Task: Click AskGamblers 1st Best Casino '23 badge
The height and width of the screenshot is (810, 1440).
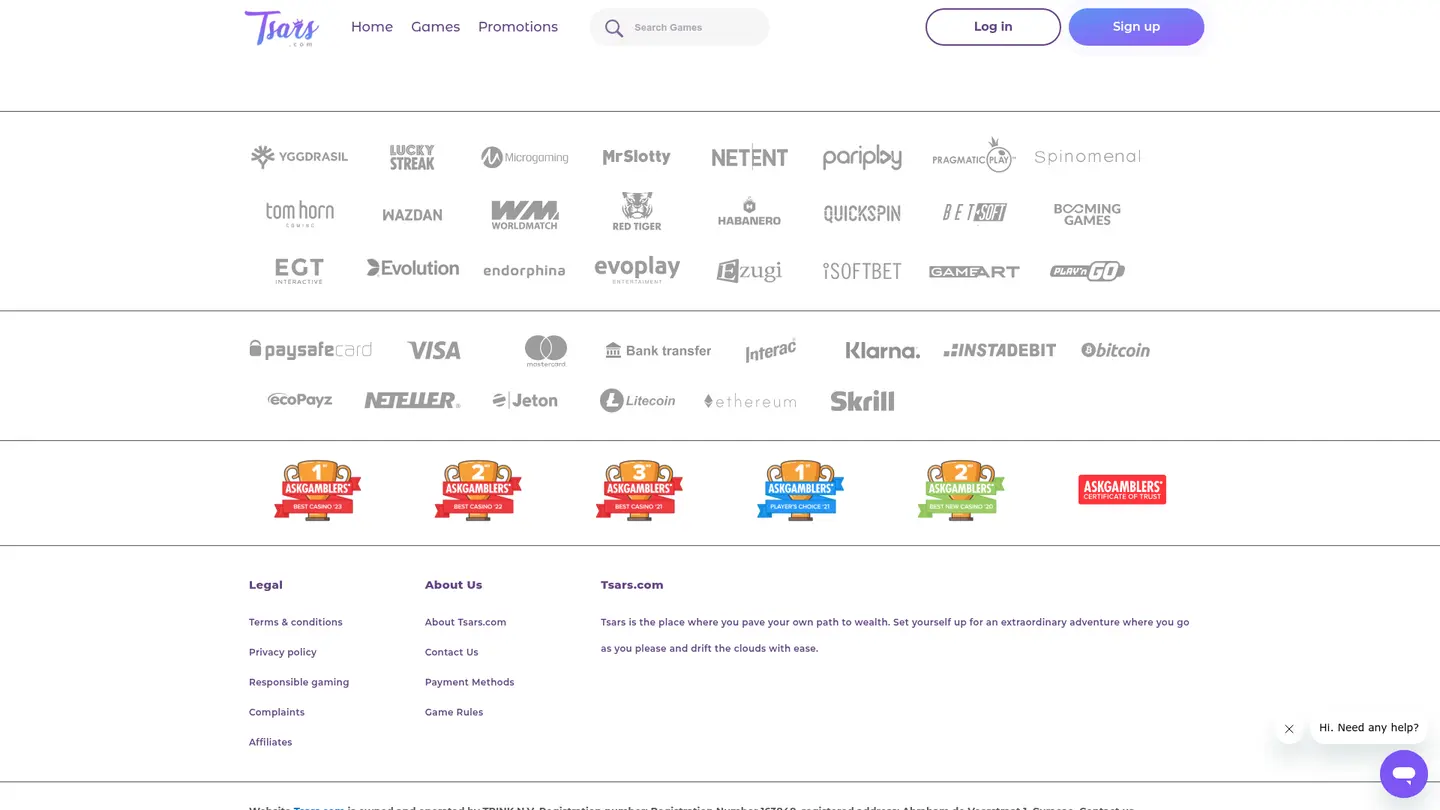Action: (317, 490)
